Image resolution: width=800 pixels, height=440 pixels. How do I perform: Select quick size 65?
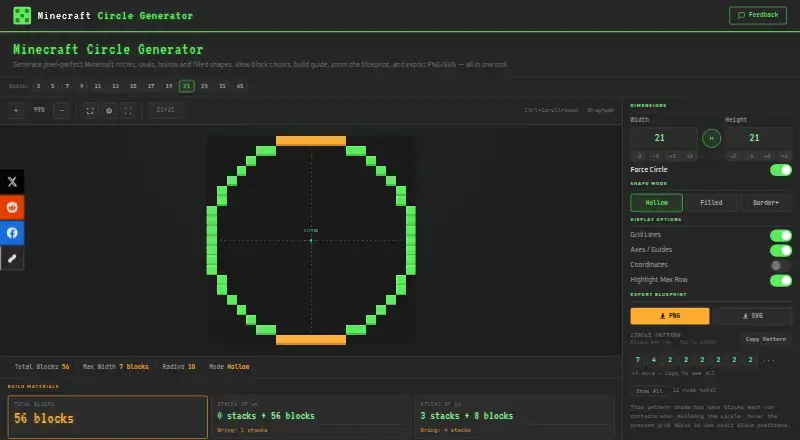tap(240, 86)
